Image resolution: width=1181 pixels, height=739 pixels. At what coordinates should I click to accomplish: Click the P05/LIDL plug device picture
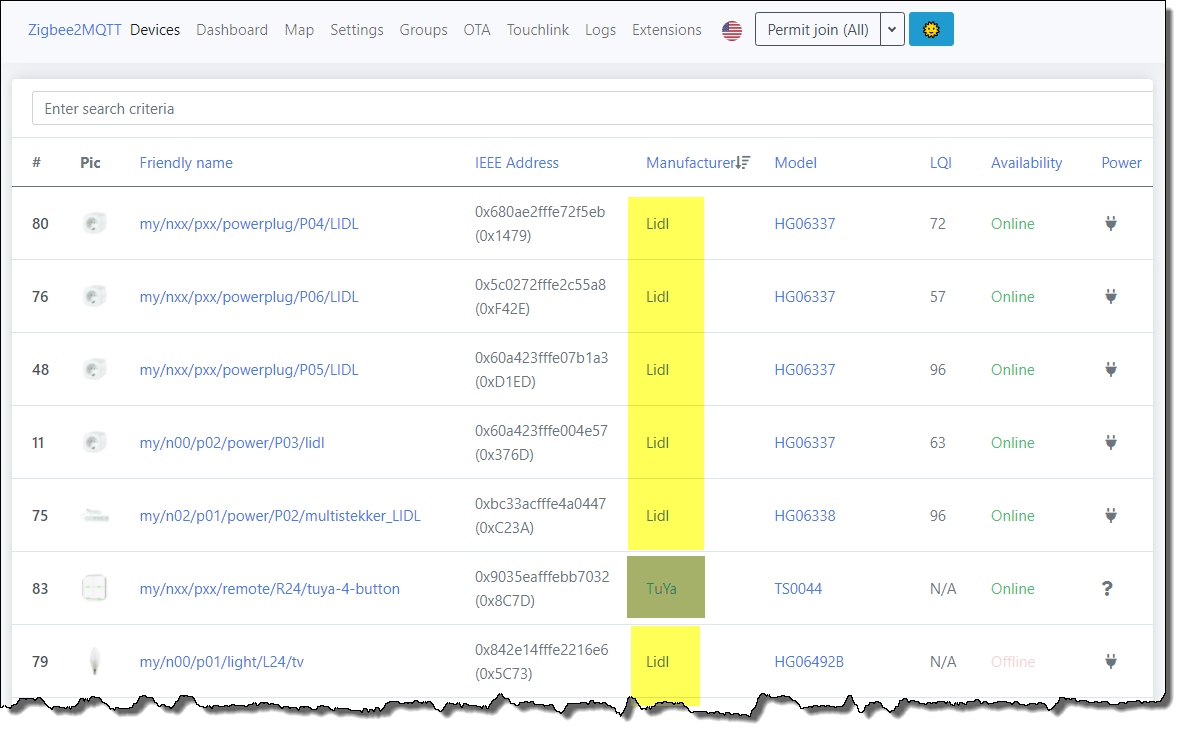pyautogui.click(x=94, y=369)
